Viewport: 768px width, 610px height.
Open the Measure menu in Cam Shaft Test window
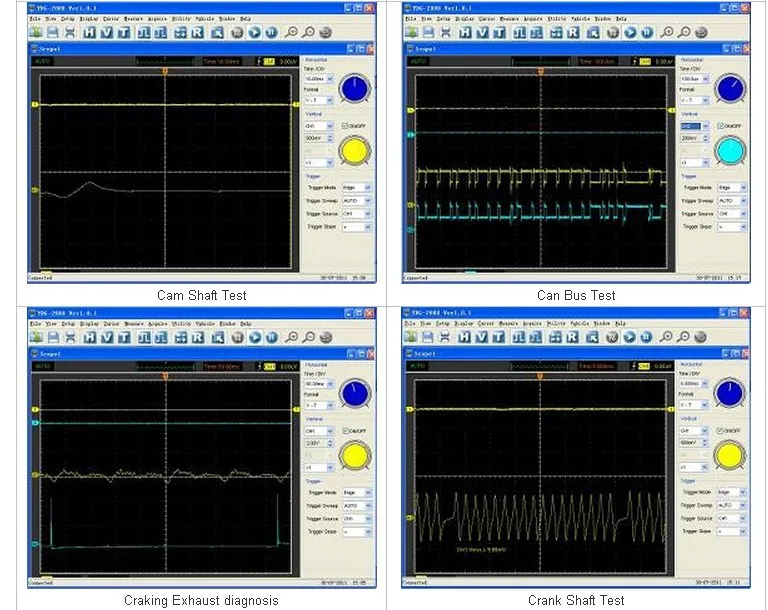[x=133, y=19]
